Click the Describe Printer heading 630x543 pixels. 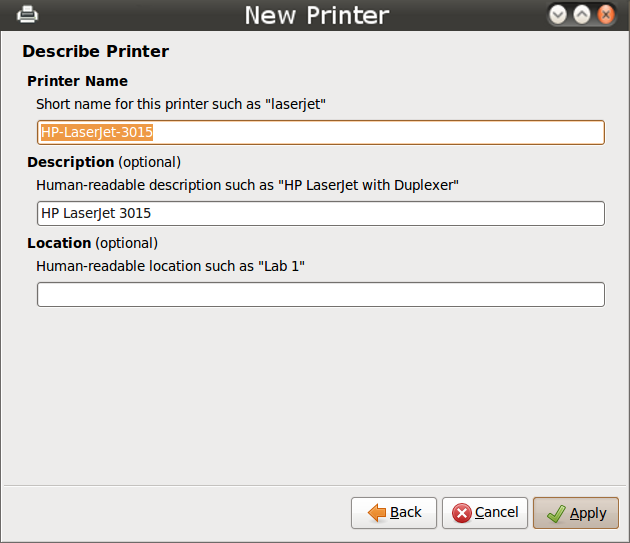click(96, 51)
